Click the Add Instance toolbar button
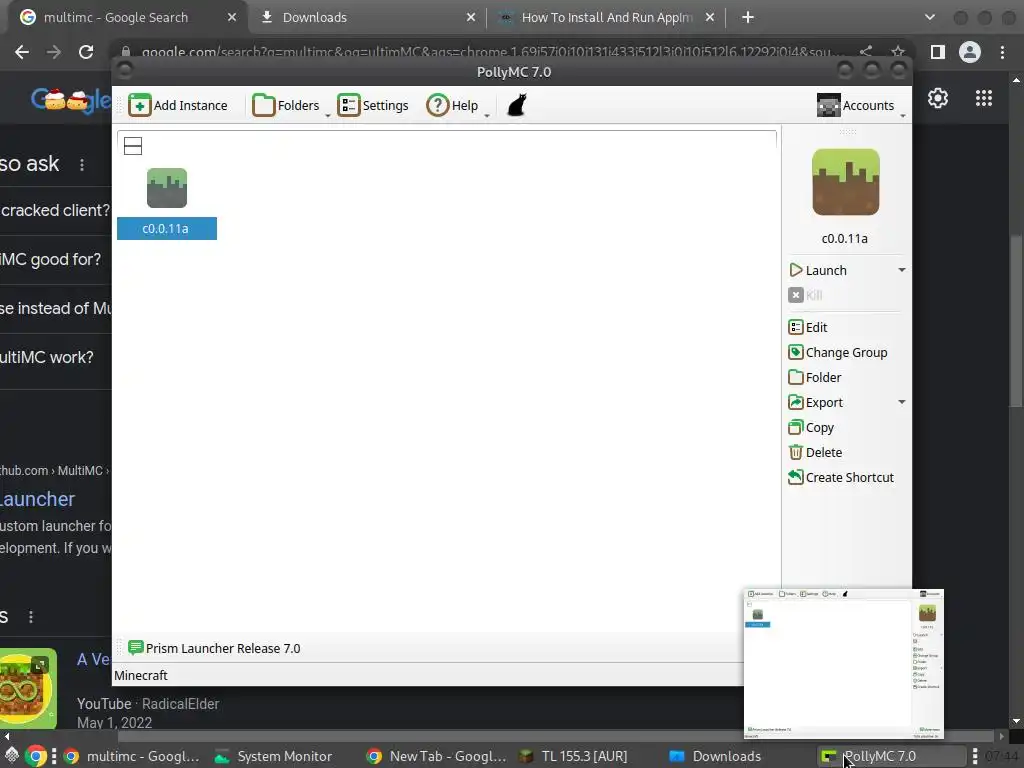The image size is (1024, 768). pos(178,105)
